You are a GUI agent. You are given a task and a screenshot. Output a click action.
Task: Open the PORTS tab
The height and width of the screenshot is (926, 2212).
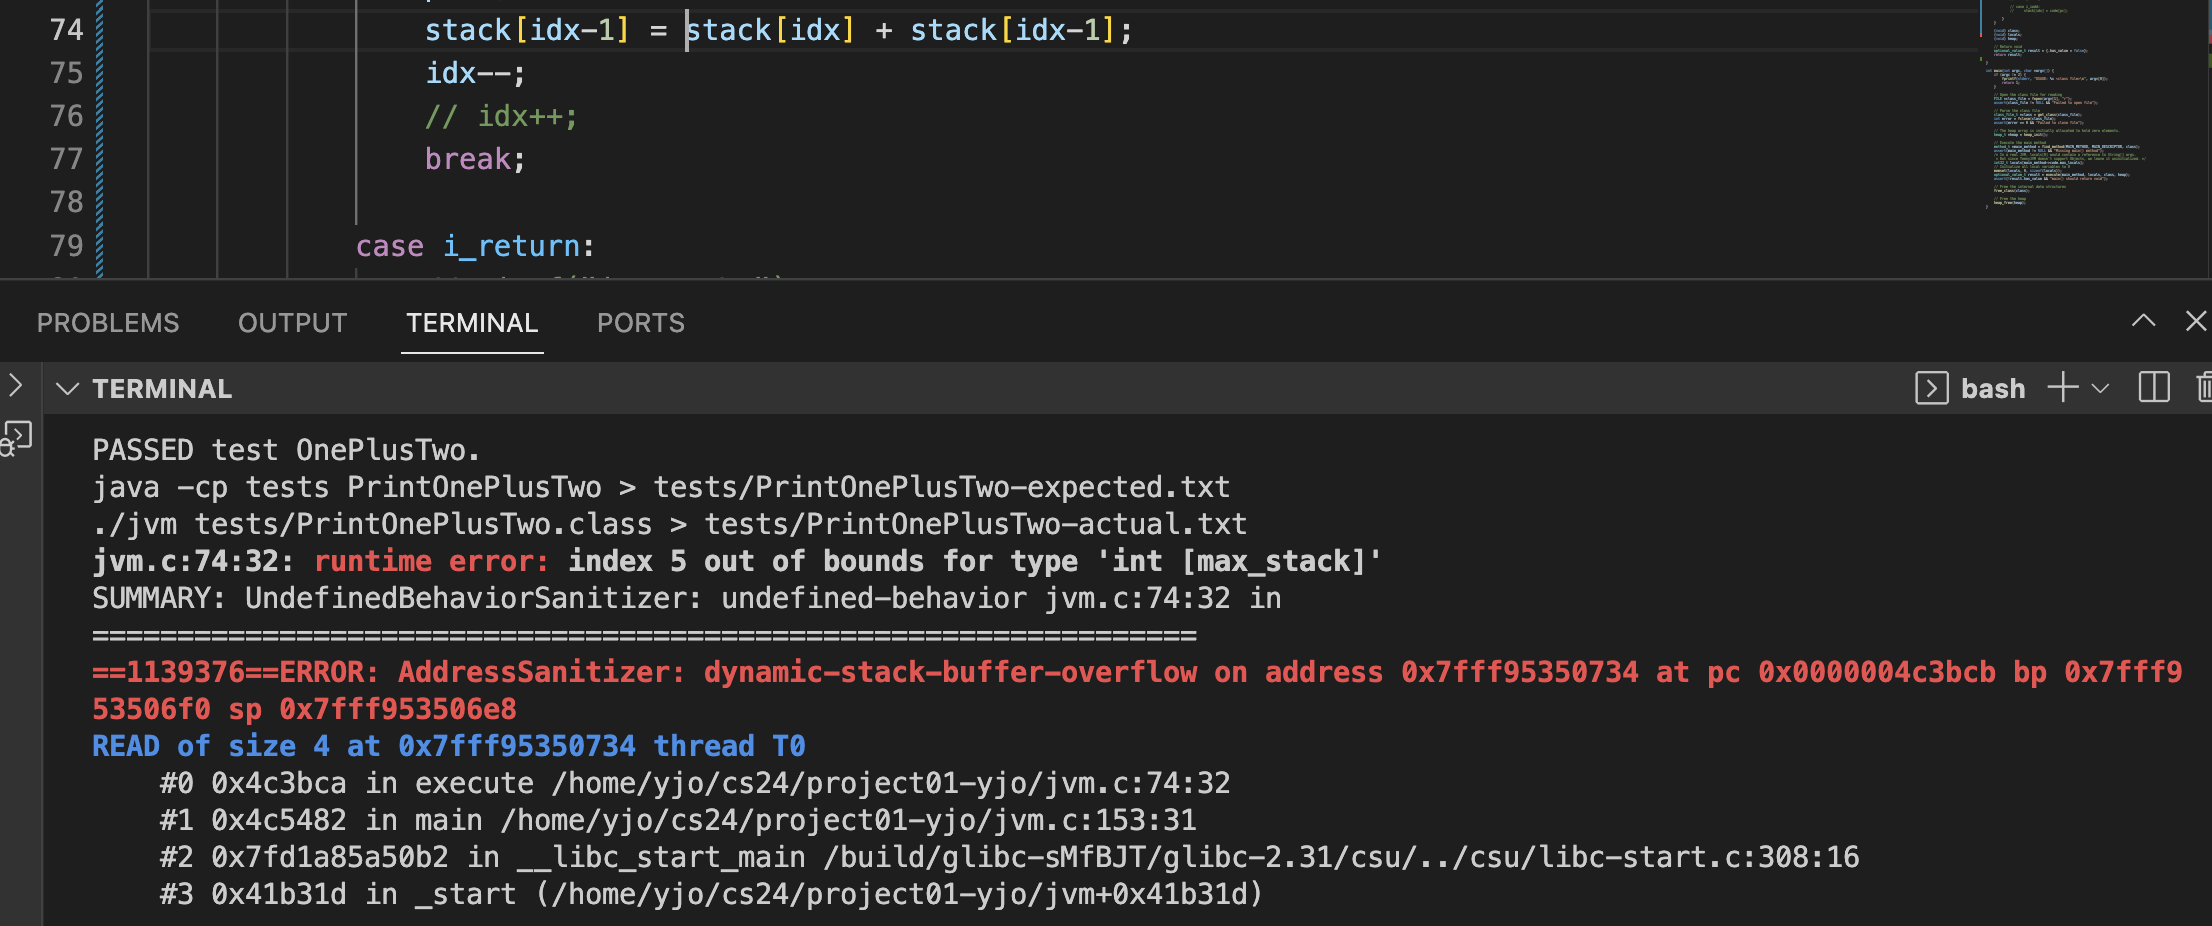click(x=640, y=323)
